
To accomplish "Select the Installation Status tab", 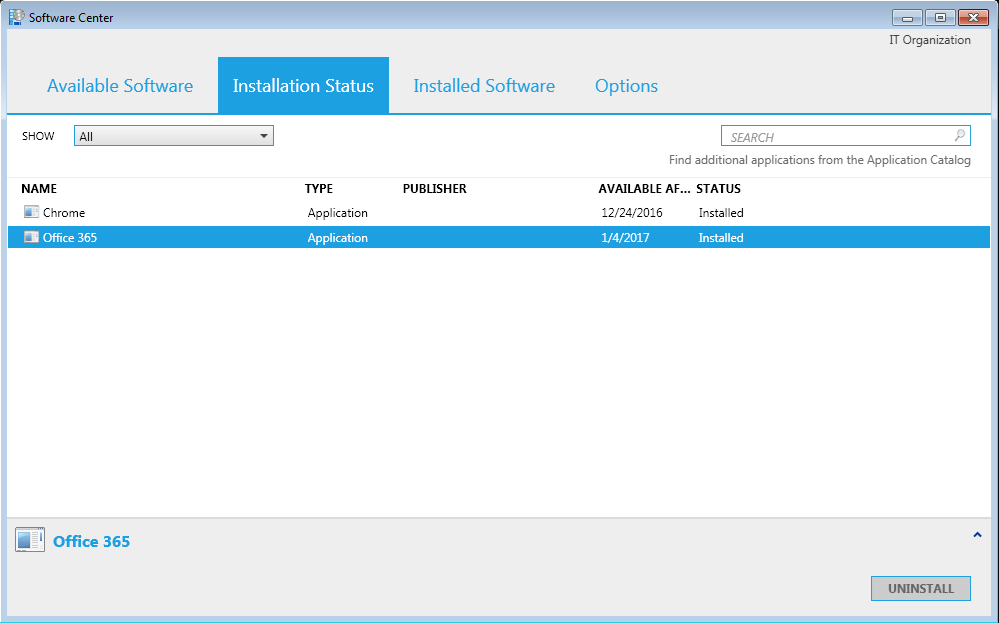I will tap(303, 85).
